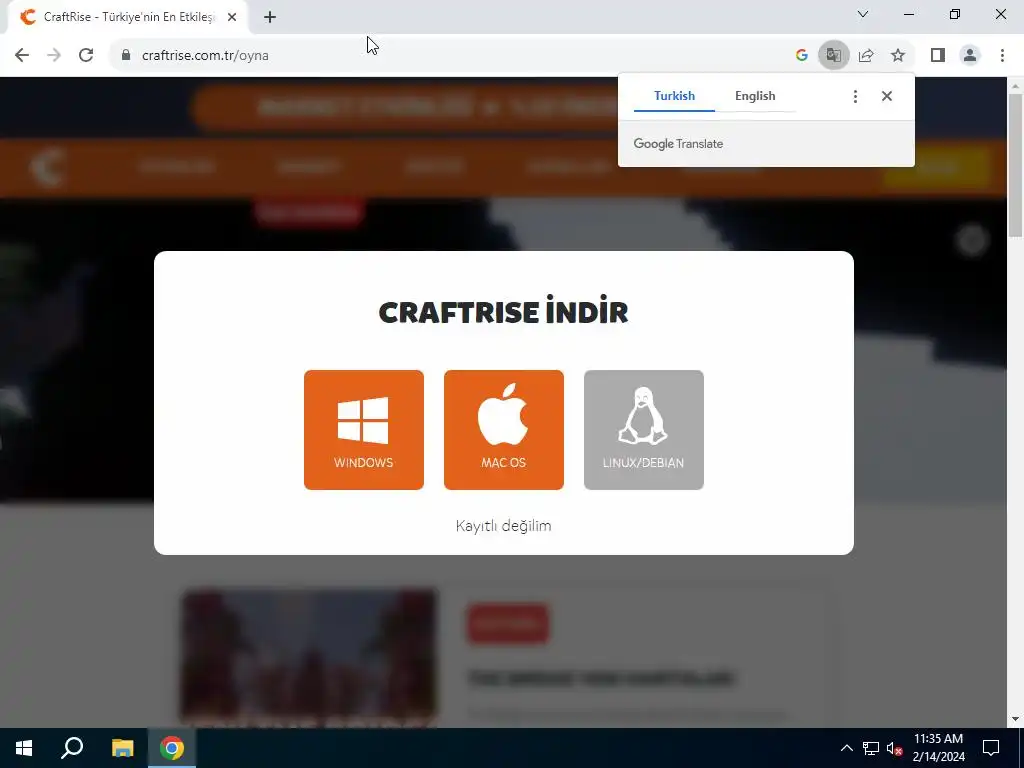The image size is (1024, 768).
Task: Minimize the Chrome window
Action: click(908, 14)
